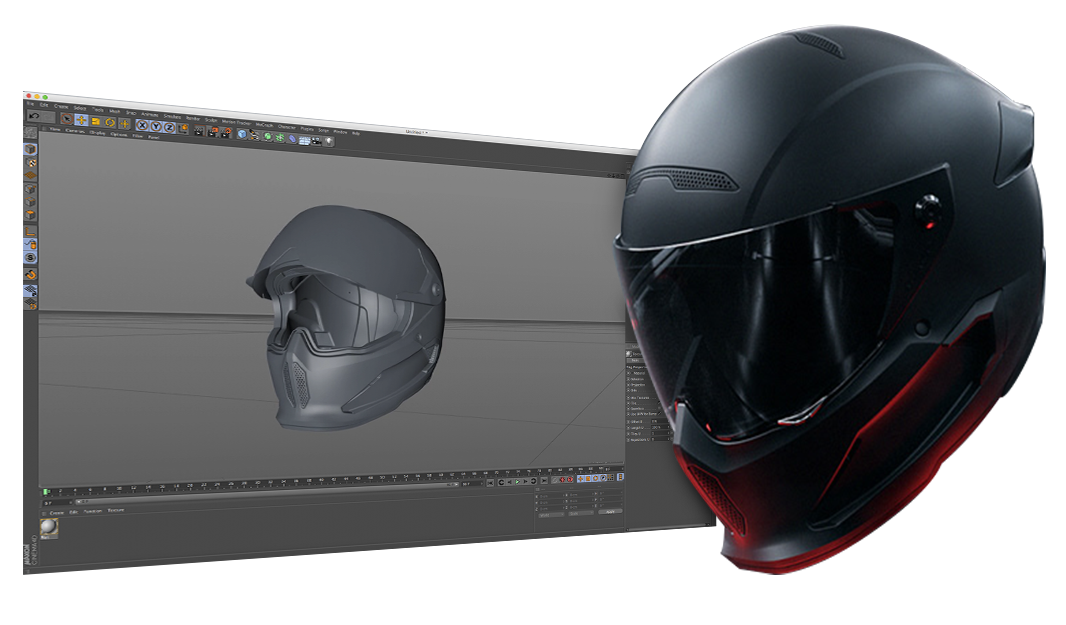
Task: Open the Render menu
Action: pos(193,118)
